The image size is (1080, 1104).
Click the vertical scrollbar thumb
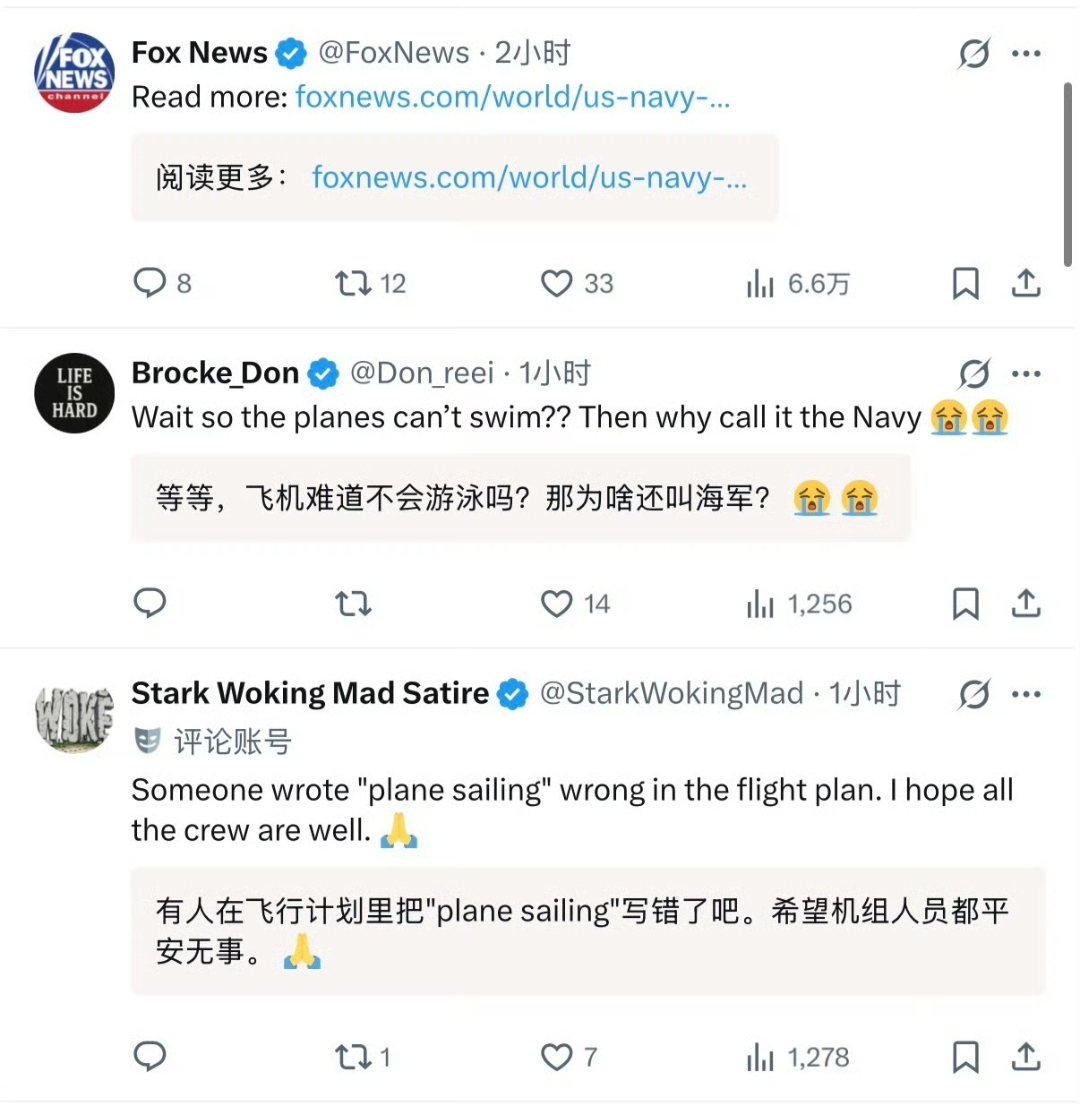[x=1067, y=174]
